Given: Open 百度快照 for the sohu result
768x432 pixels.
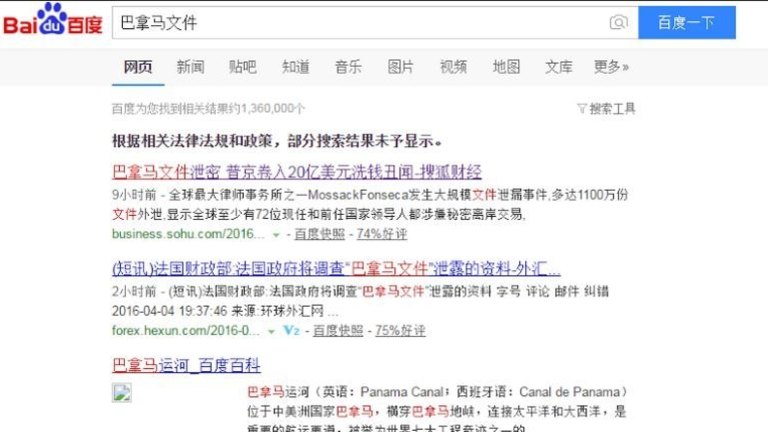Looking at the screenshot, I should tap(319, 234).
